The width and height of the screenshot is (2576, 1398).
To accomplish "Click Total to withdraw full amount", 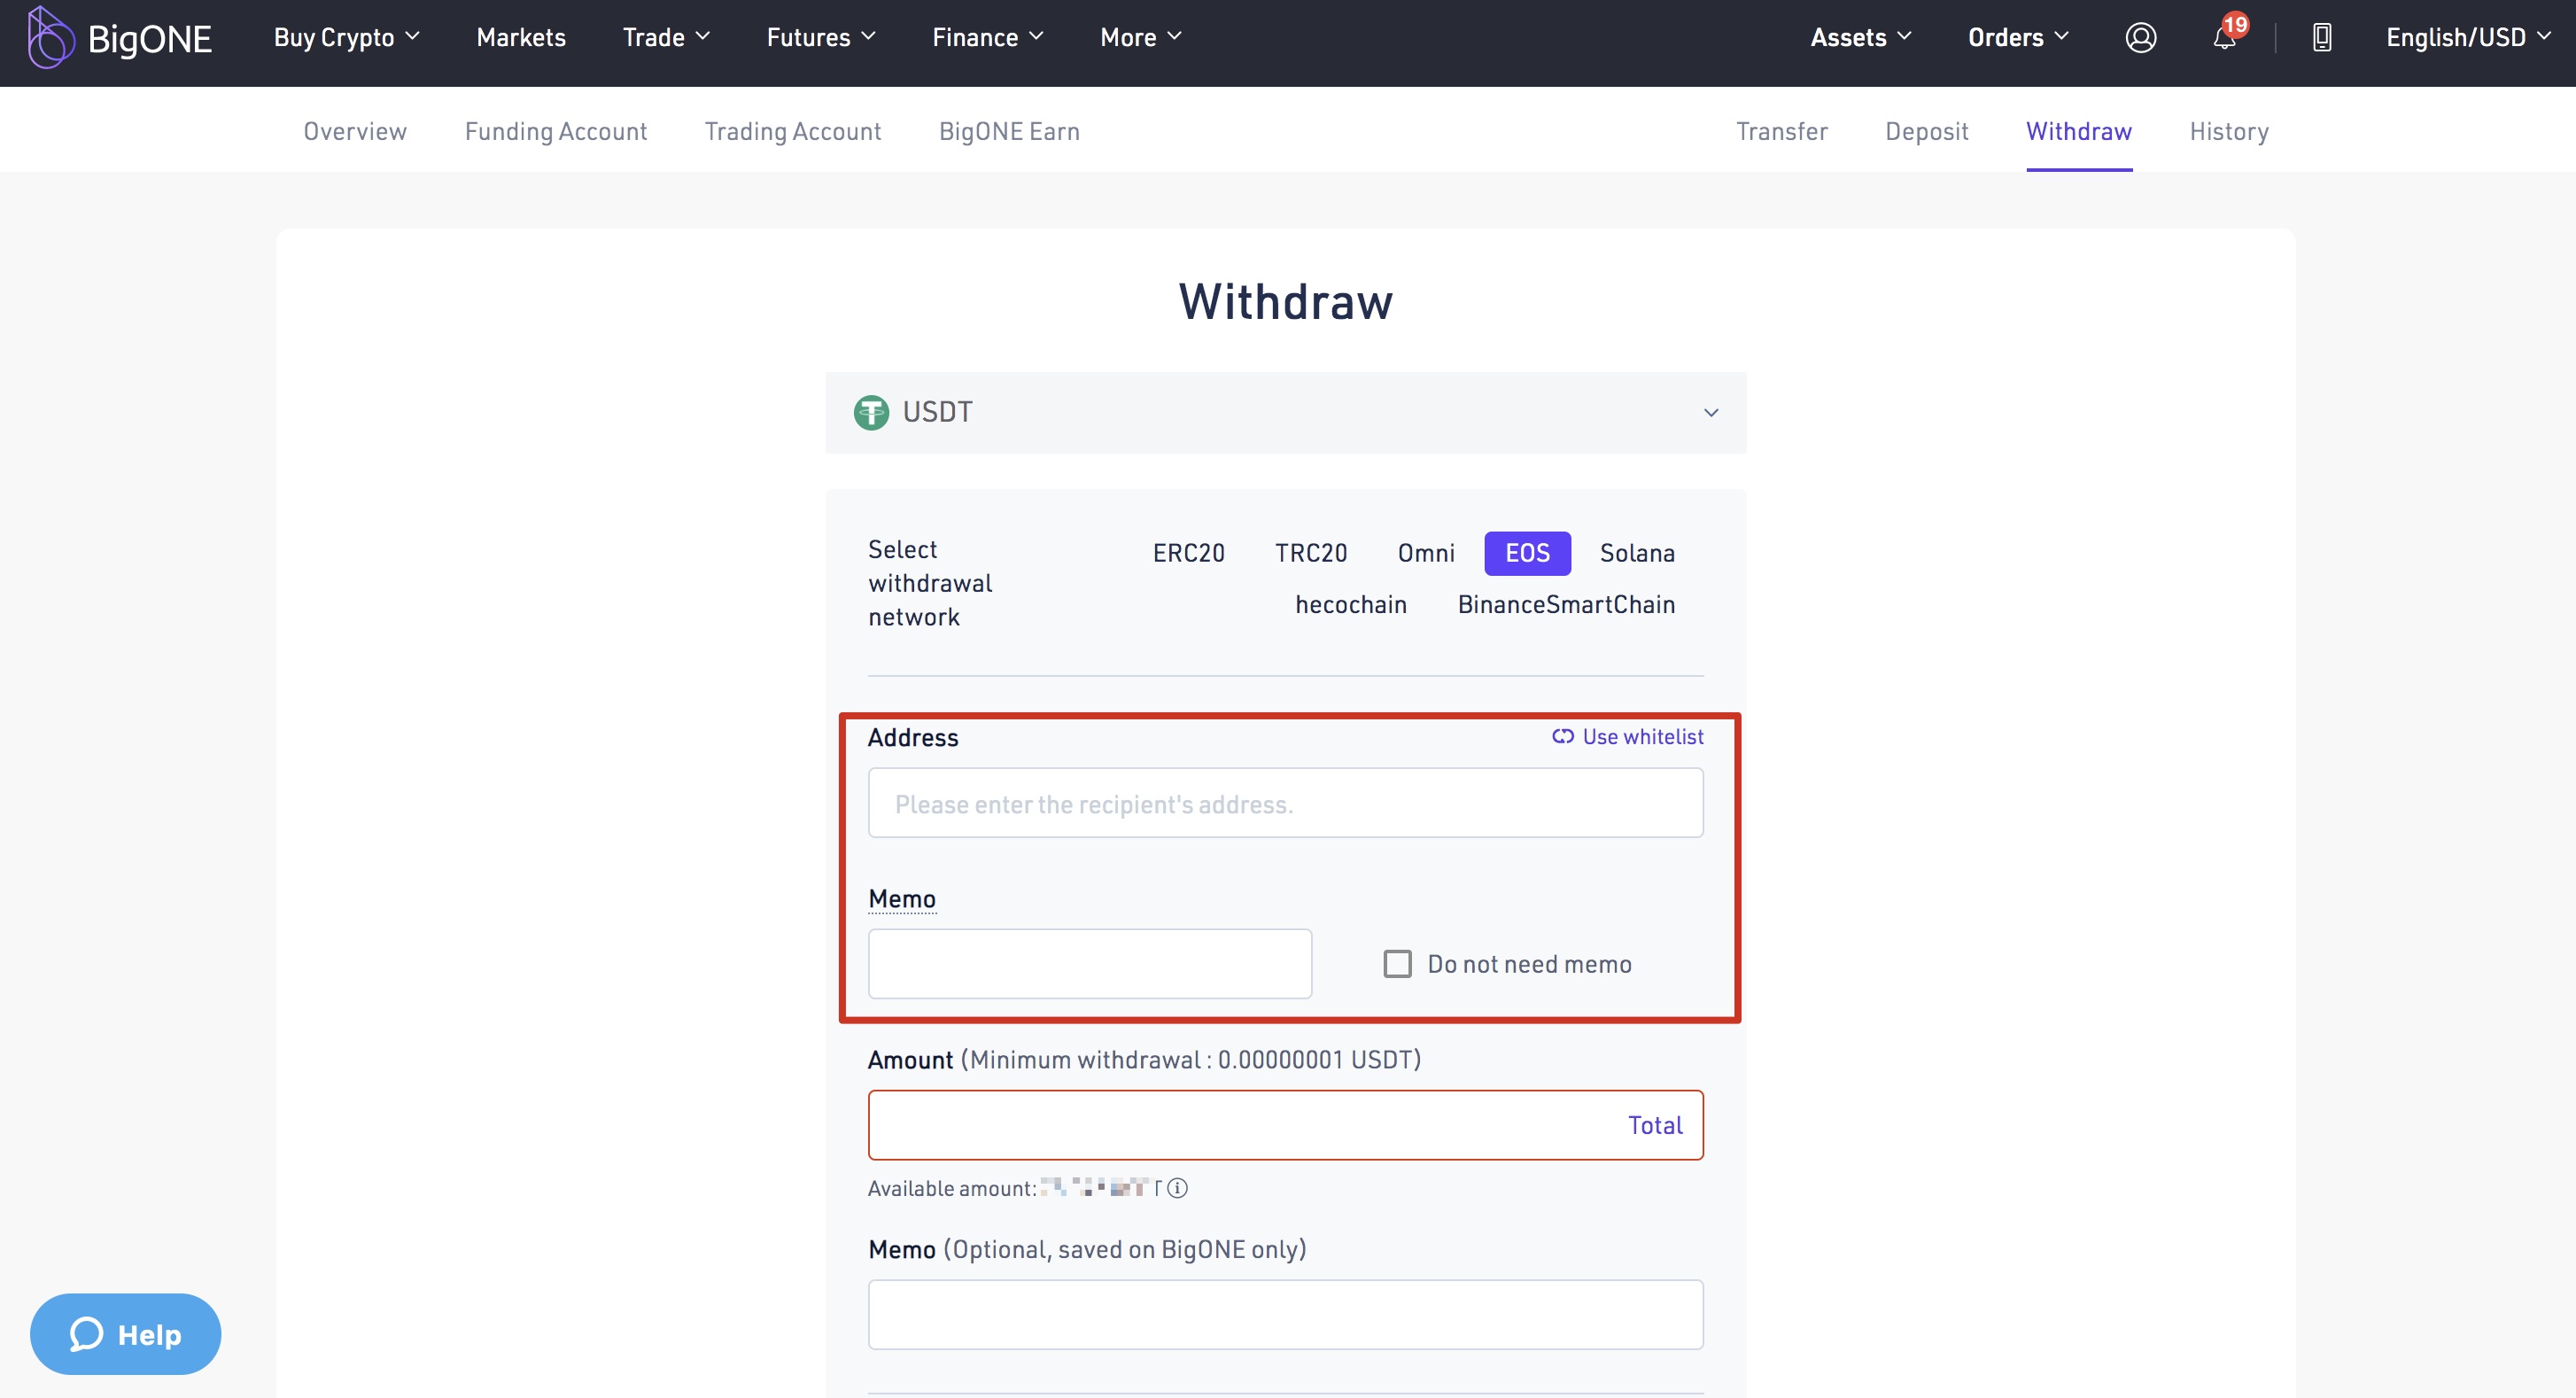I will 1655,1125.
